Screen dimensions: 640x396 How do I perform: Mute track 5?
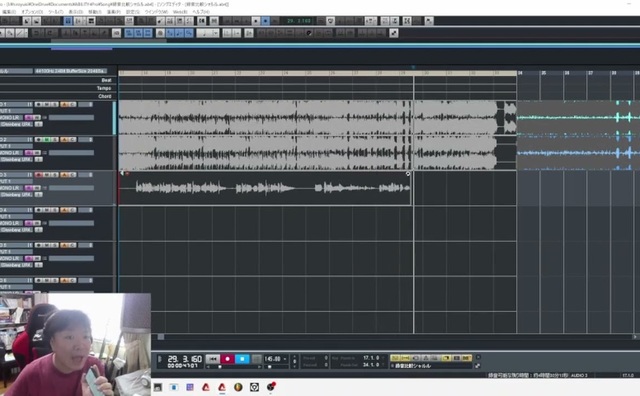[47, 245]
